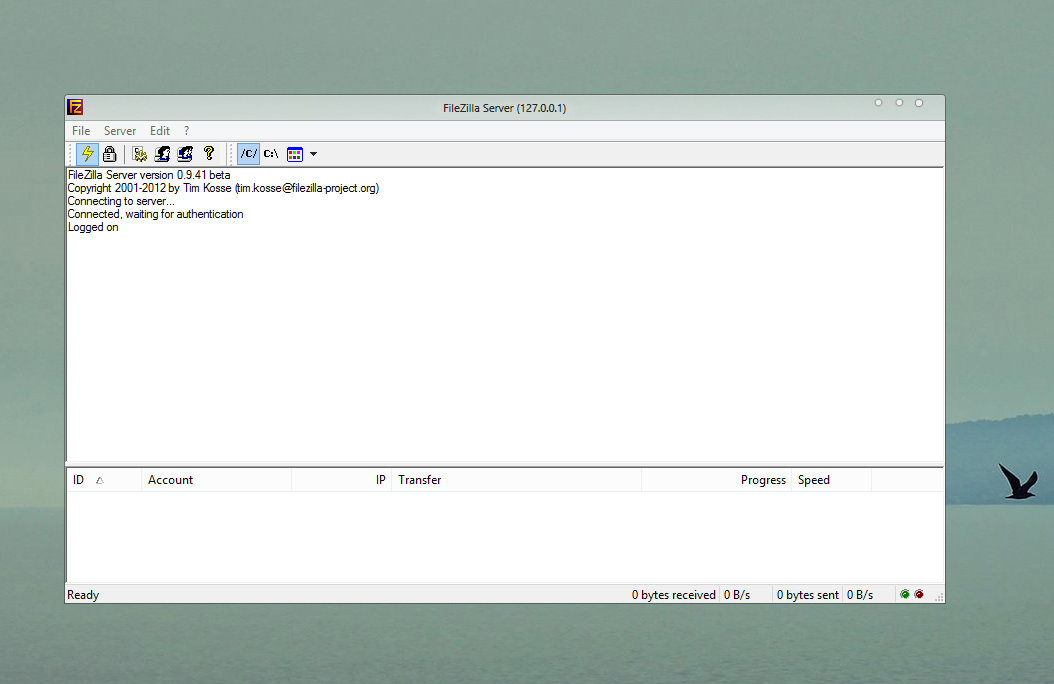Sort by Progress column header
The height and width of the screenshot is (684, 1054).
(x=717, y=480)
